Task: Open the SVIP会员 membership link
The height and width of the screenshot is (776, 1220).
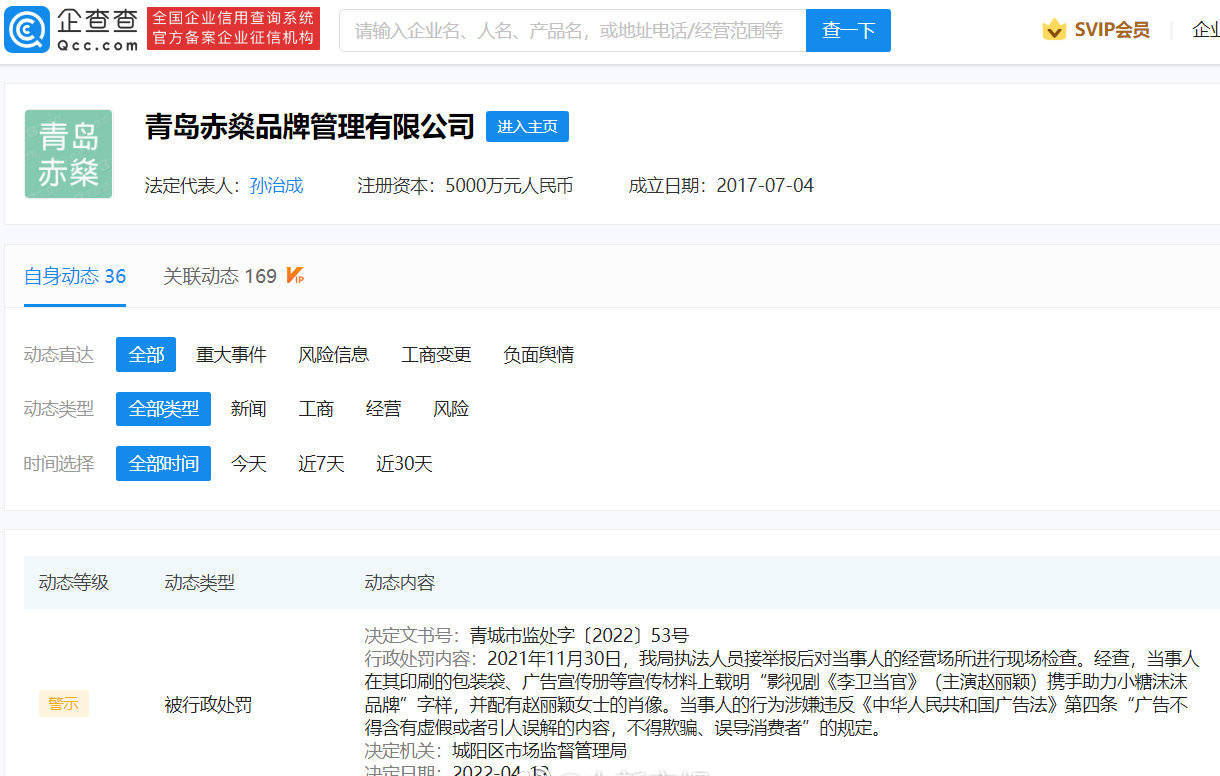Action: pyautogui.click(x=1112, y=30)
